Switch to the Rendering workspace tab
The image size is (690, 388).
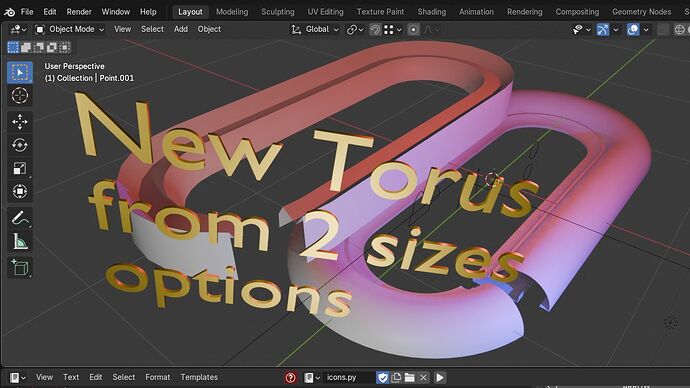[x=525, y=12]
